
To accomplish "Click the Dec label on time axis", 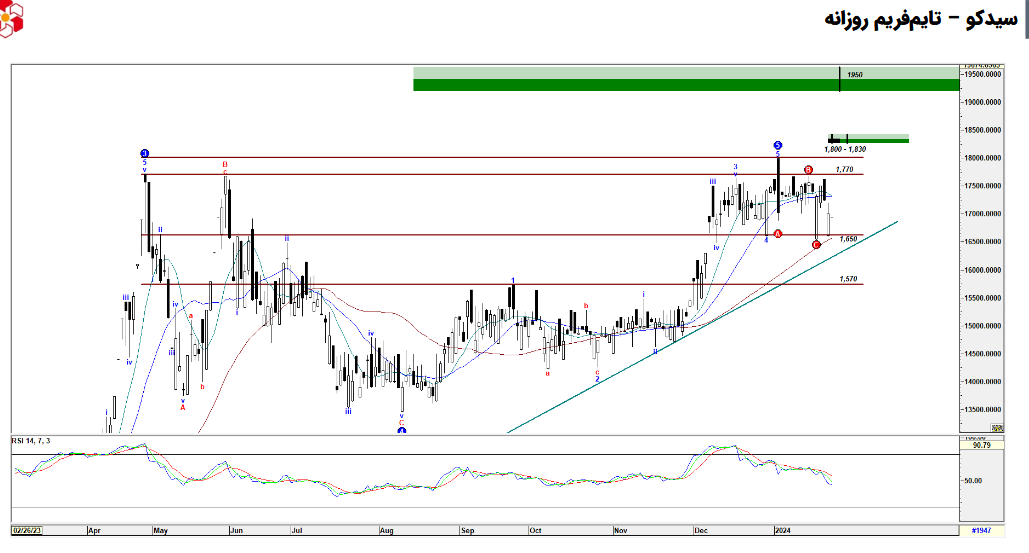I will tap(701, 529).
